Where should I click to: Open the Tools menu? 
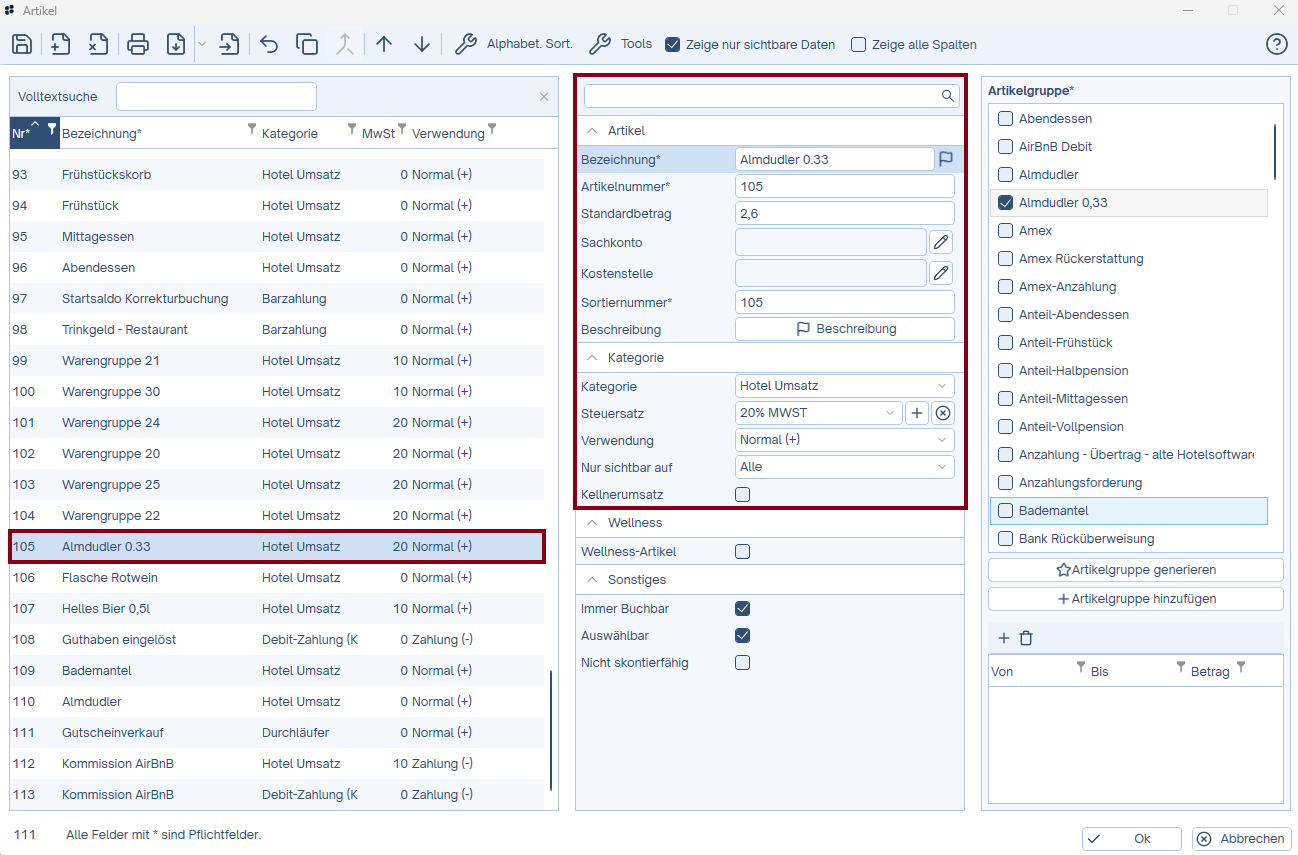(x=620, y=44)
